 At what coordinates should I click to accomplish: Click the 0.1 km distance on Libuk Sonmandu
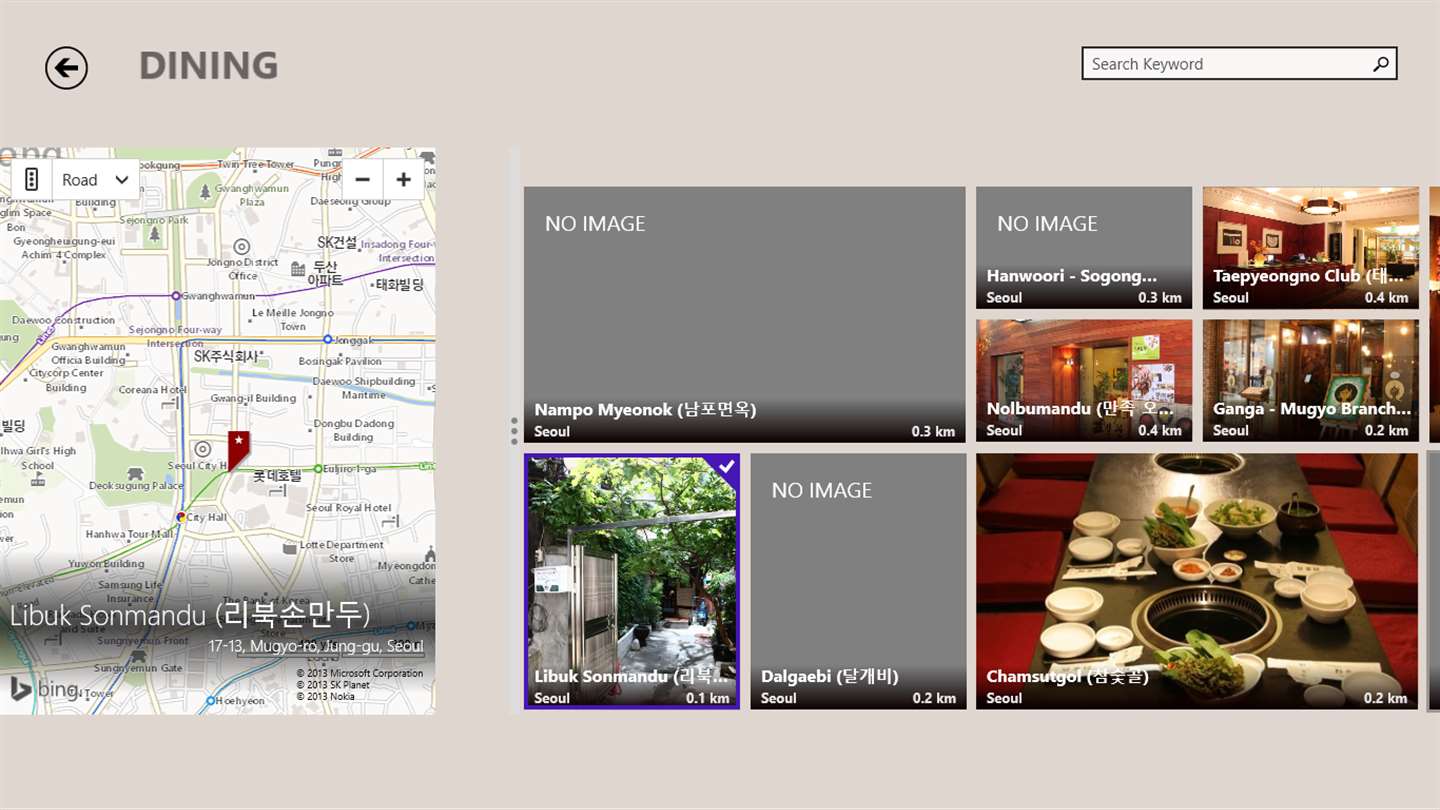[x=708, y=698]
